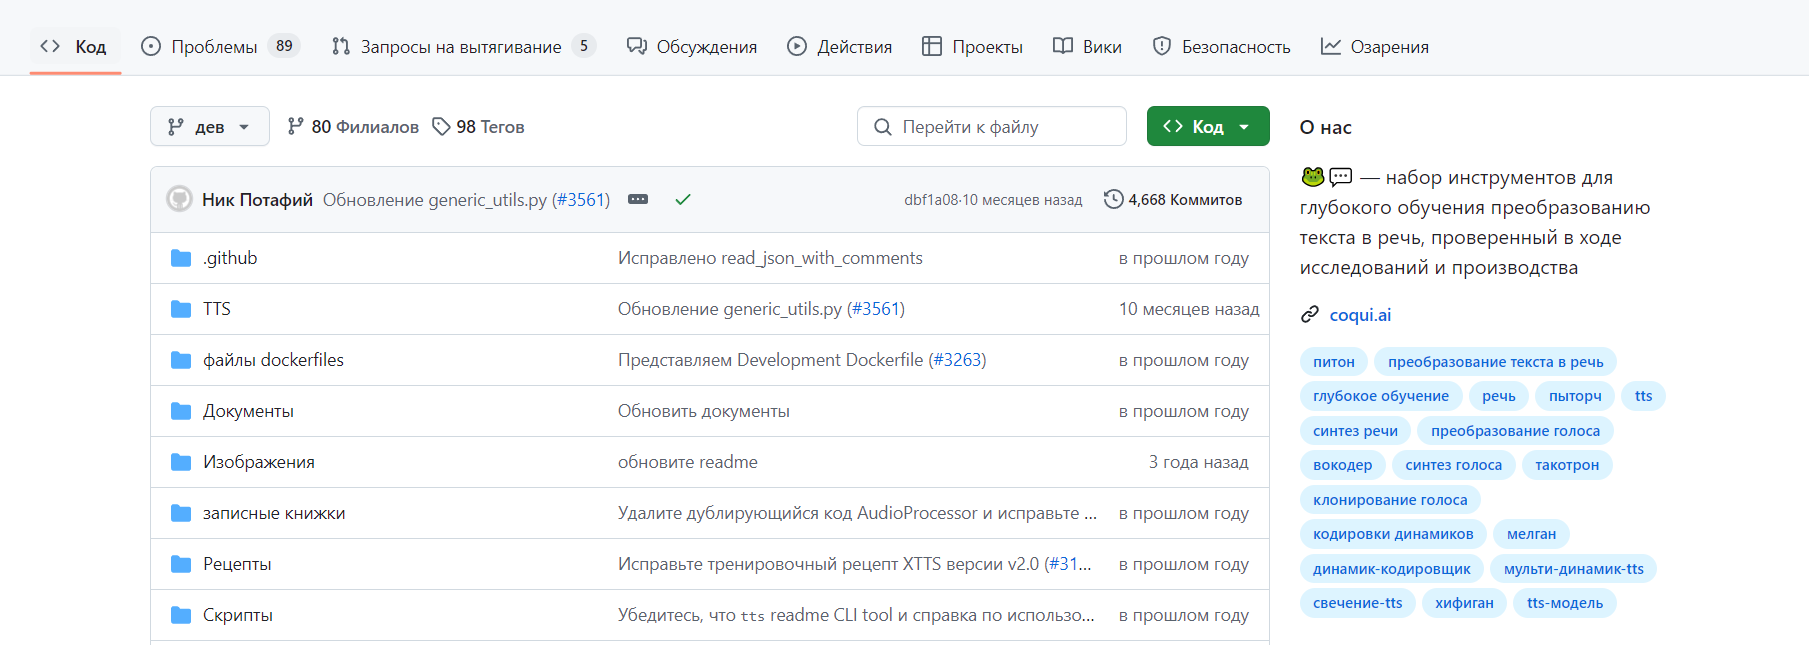The width and height of the screenshot is (1809, 645).
Task: Open the дев branch dropdown
Action: click(x=210, y=126)
